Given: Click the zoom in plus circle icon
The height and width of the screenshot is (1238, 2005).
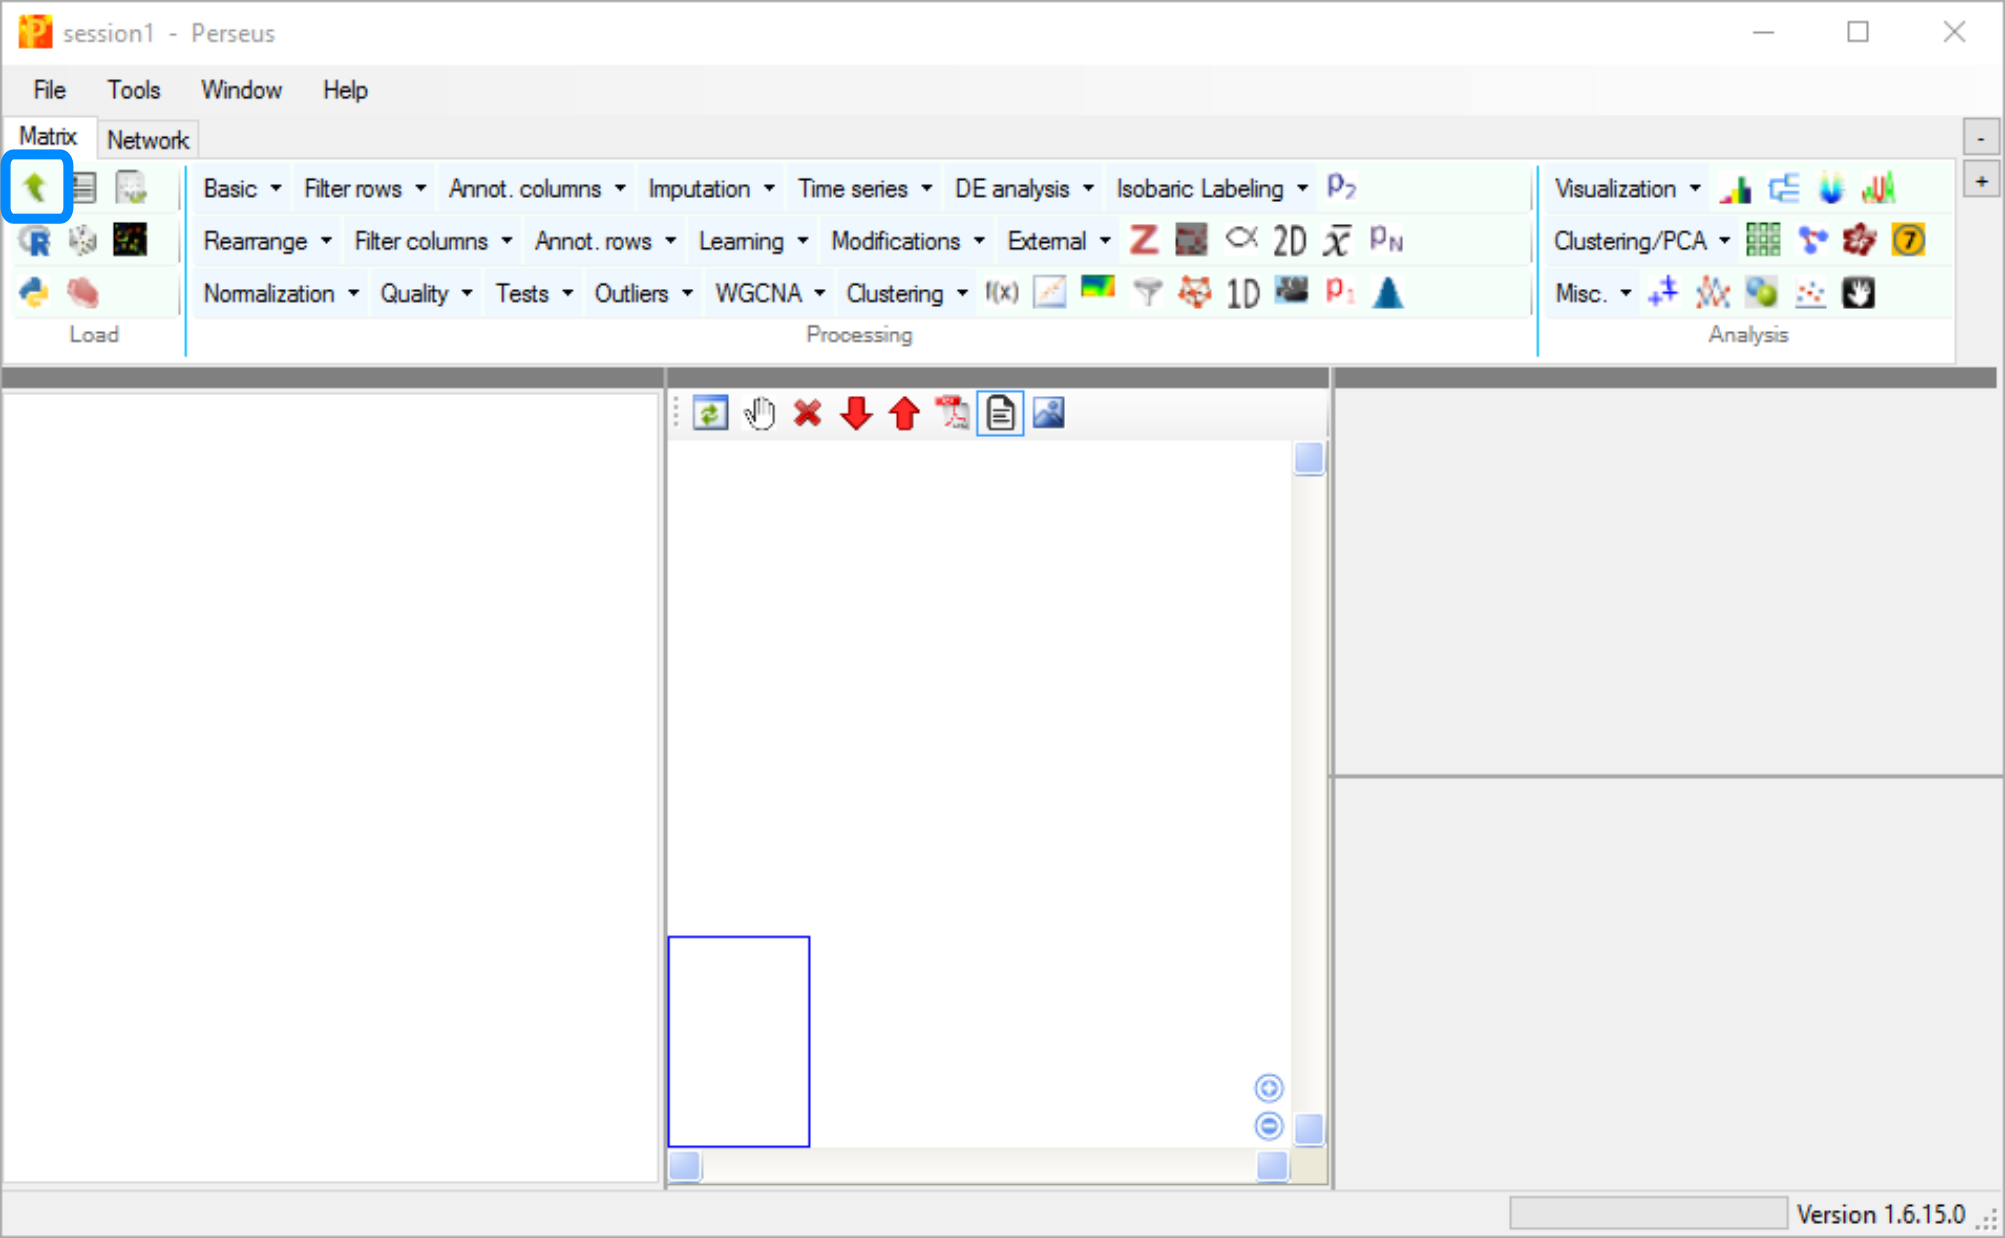Looking at the screenshot, I should click(1269, 1088).
